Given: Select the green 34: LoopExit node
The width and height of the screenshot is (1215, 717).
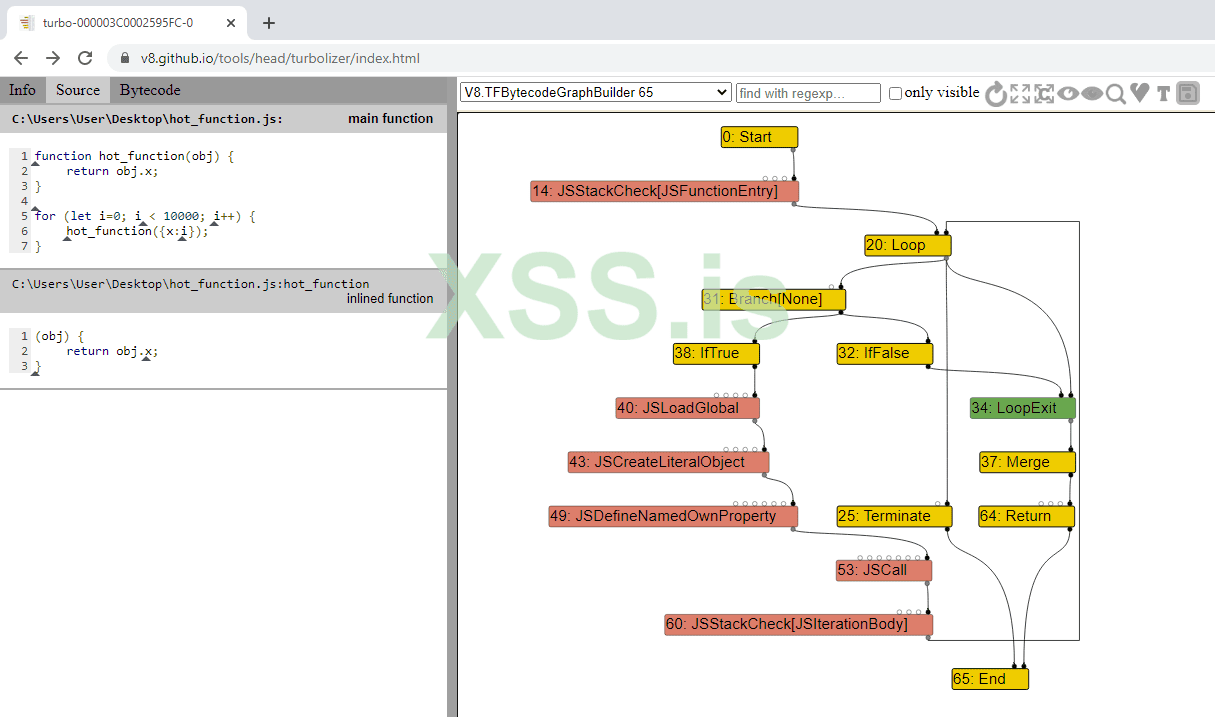Looking at the screenshot, I should pyautogui.click(x=1022, y=408).
